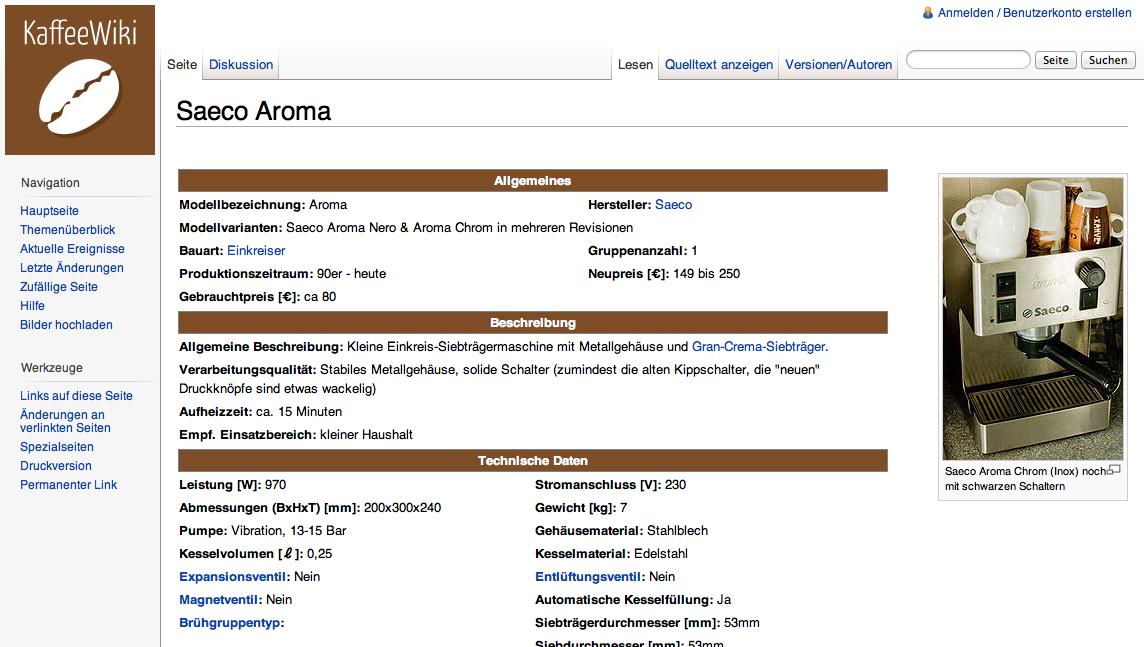Open the Spezialseiten link
This screenshot has height=647, width=1144.
pyautogui.click(x=56, y=446)
